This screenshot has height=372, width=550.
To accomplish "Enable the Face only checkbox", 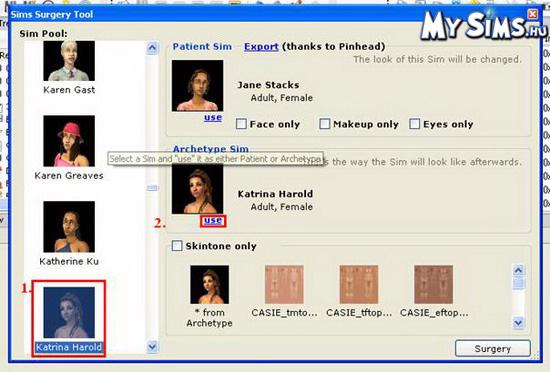I will pos(241,124).
